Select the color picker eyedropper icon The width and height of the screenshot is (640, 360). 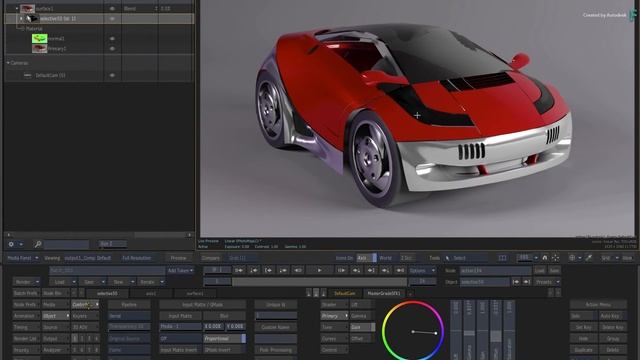pos(589,258)
